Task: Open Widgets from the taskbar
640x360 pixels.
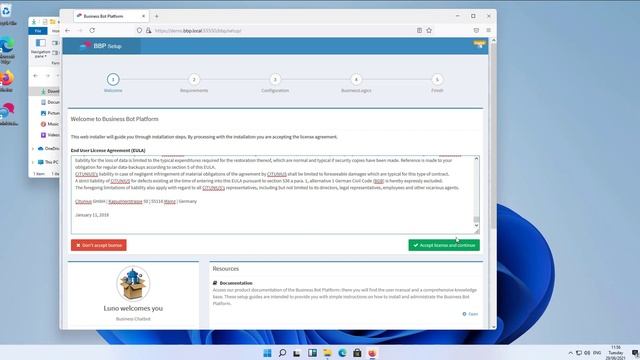Action: click(312, 353)
